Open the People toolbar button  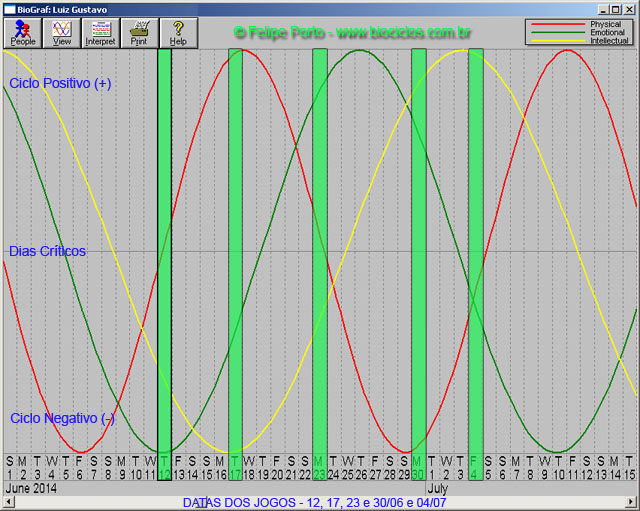click(22, 33)
